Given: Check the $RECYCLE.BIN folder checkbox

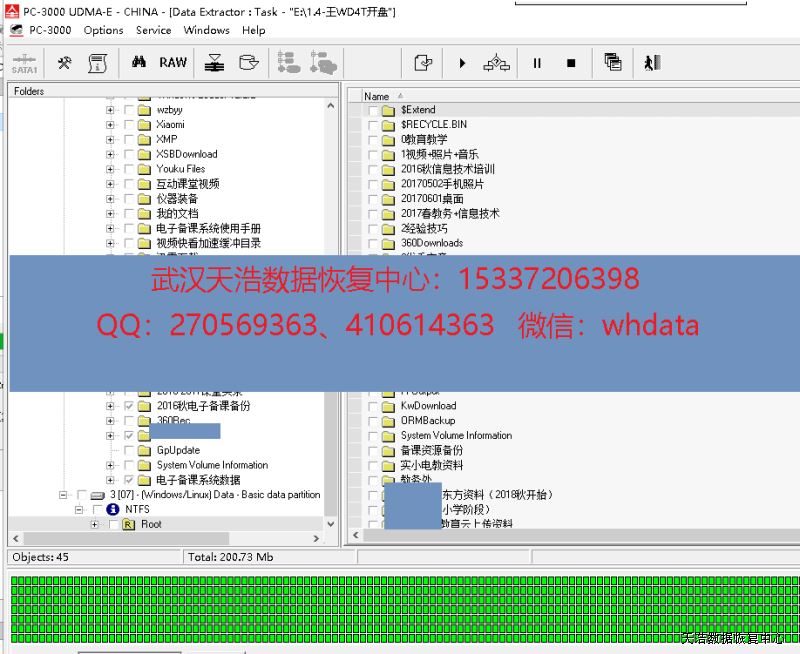Looking at the screenshot, I should pyautogui.click(x=373, y=125).
